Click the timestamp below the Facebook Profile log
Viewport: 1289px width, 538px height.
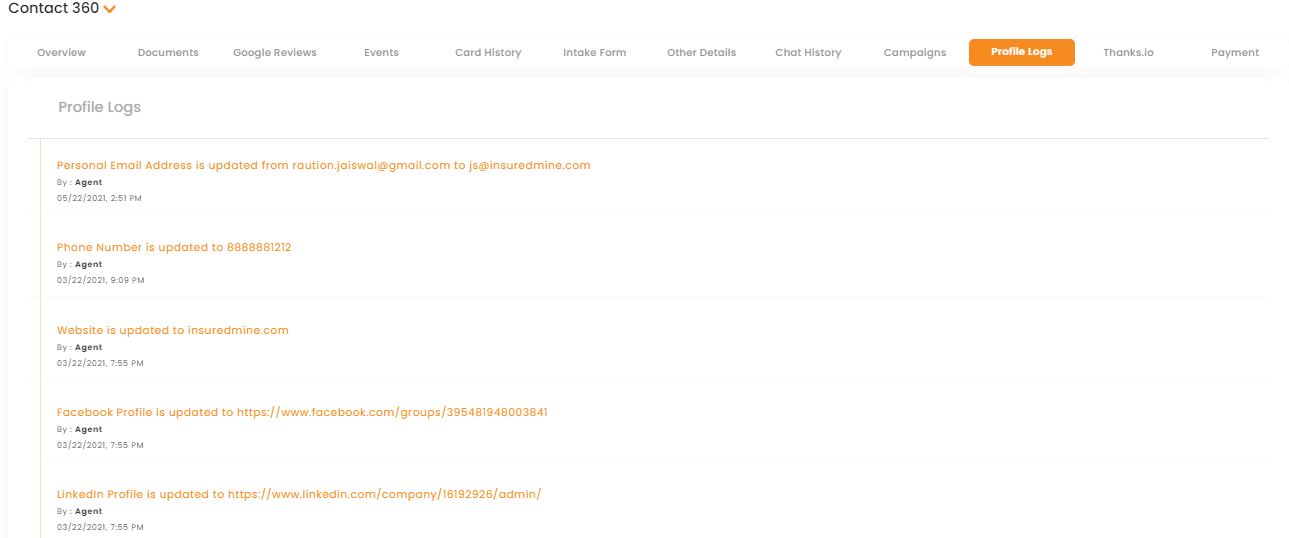point(100,445)
